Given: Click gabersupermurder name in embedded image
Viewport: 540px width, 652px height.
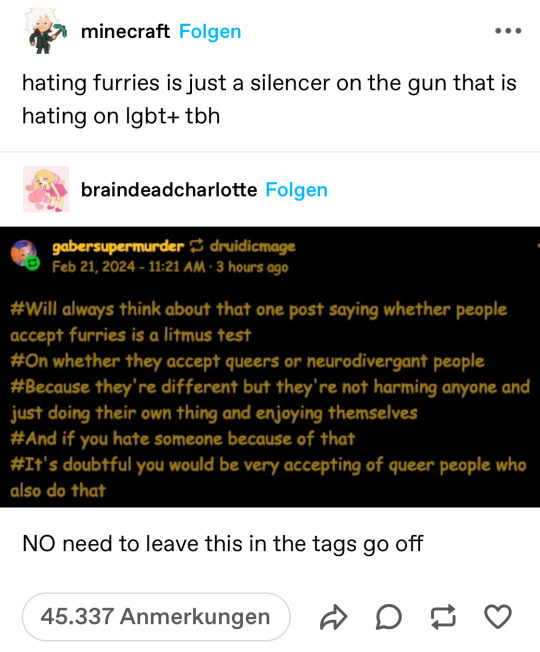Looking at the screenshot, I should point(118,247).
